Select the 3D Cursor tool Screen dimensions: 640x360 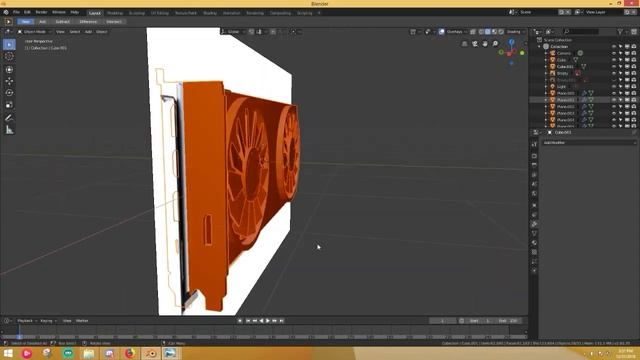(x=9, y=56)
